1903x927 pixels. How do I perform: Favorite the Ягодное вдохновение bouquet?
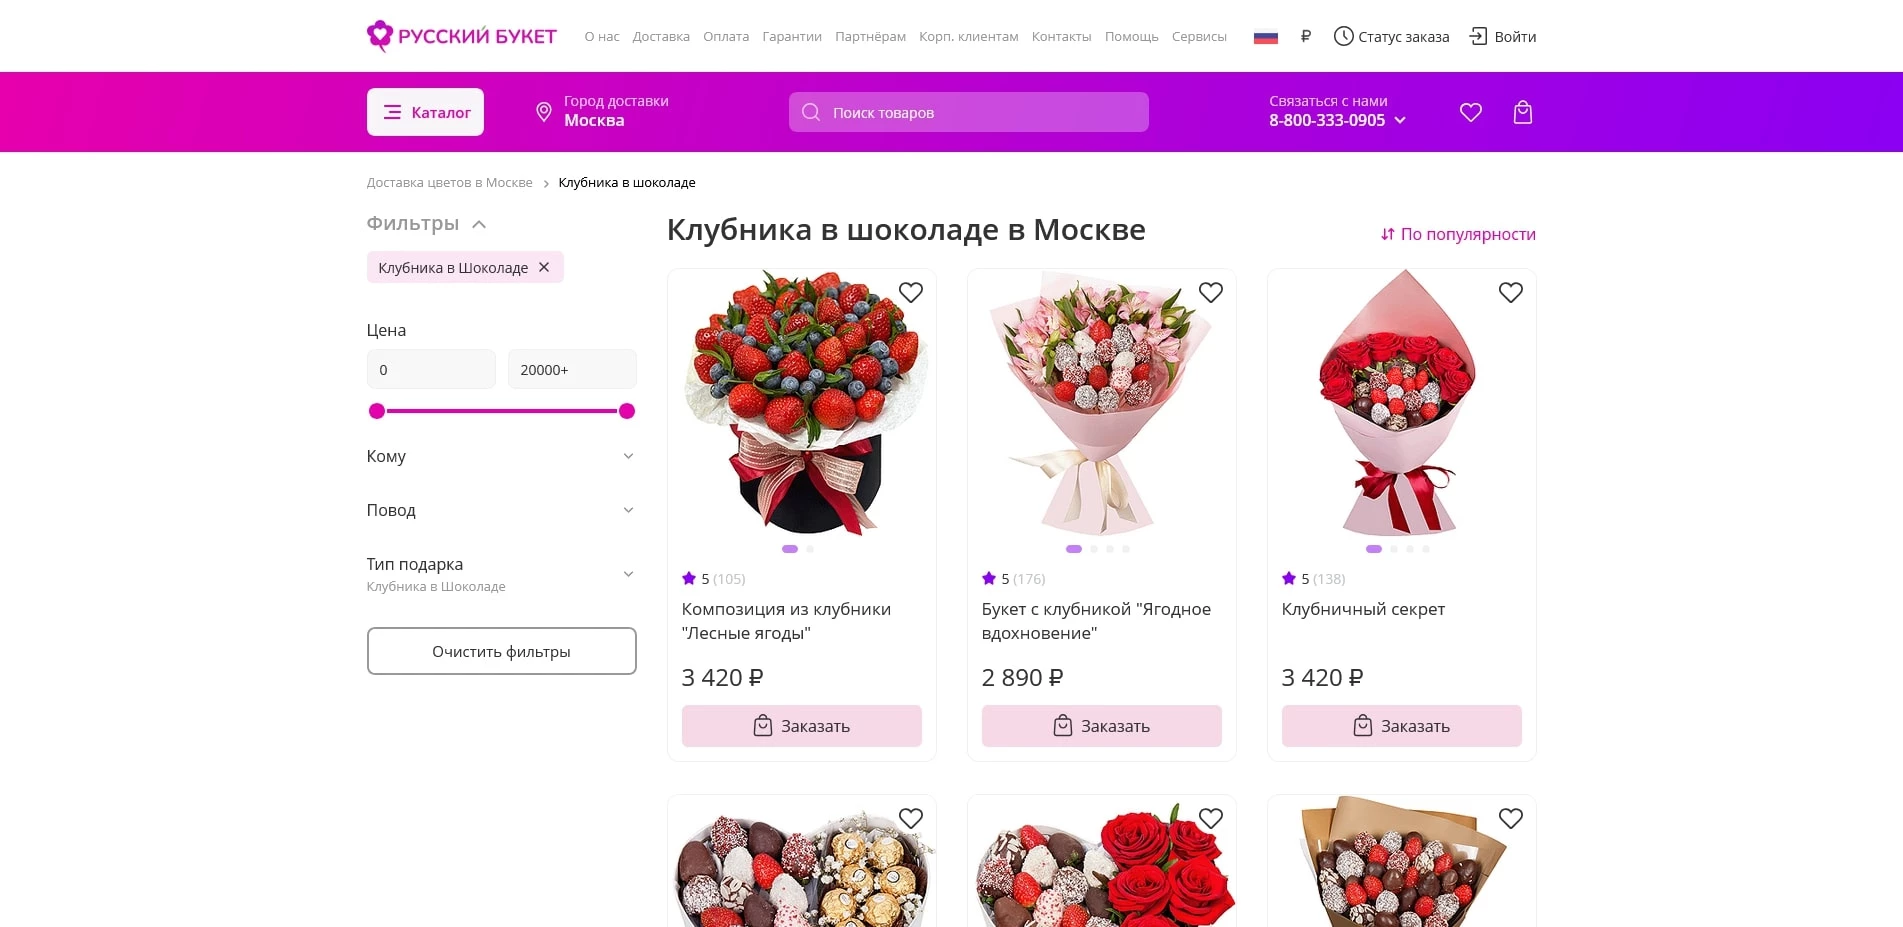pyautogui.click(x=1210, y=292)
